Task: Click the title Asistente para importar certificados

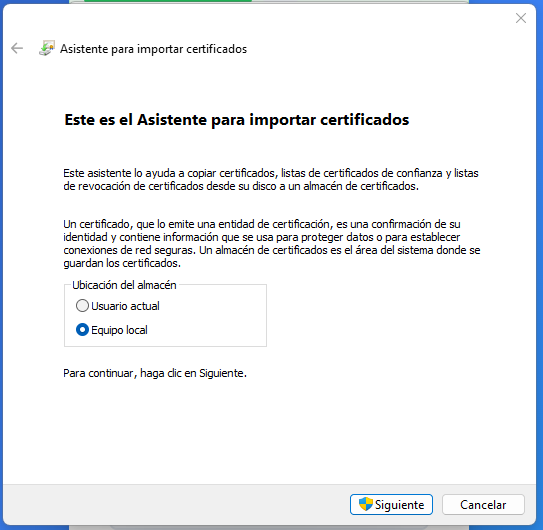Action: pyautogui.click(x=153, y=49)
